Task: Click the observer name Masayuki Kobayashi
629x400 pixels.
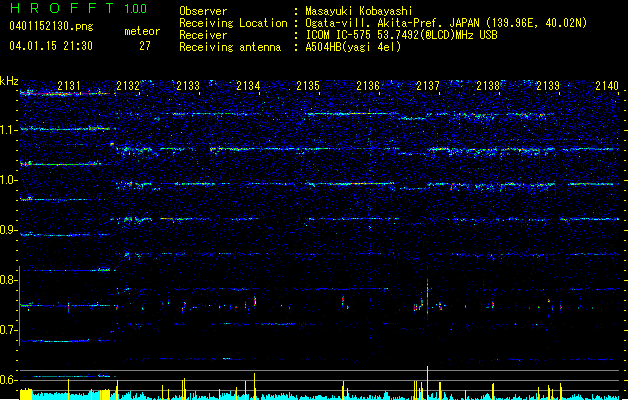Action: pyautogui.click(x=359, y=11)
